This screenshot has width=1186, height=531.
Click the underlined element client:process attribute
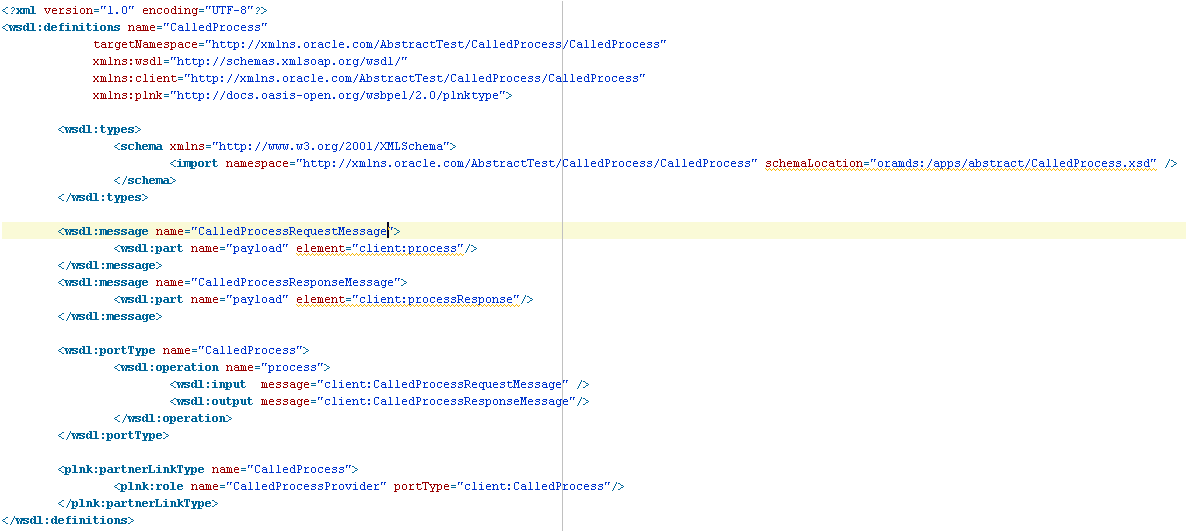[379, 249]
